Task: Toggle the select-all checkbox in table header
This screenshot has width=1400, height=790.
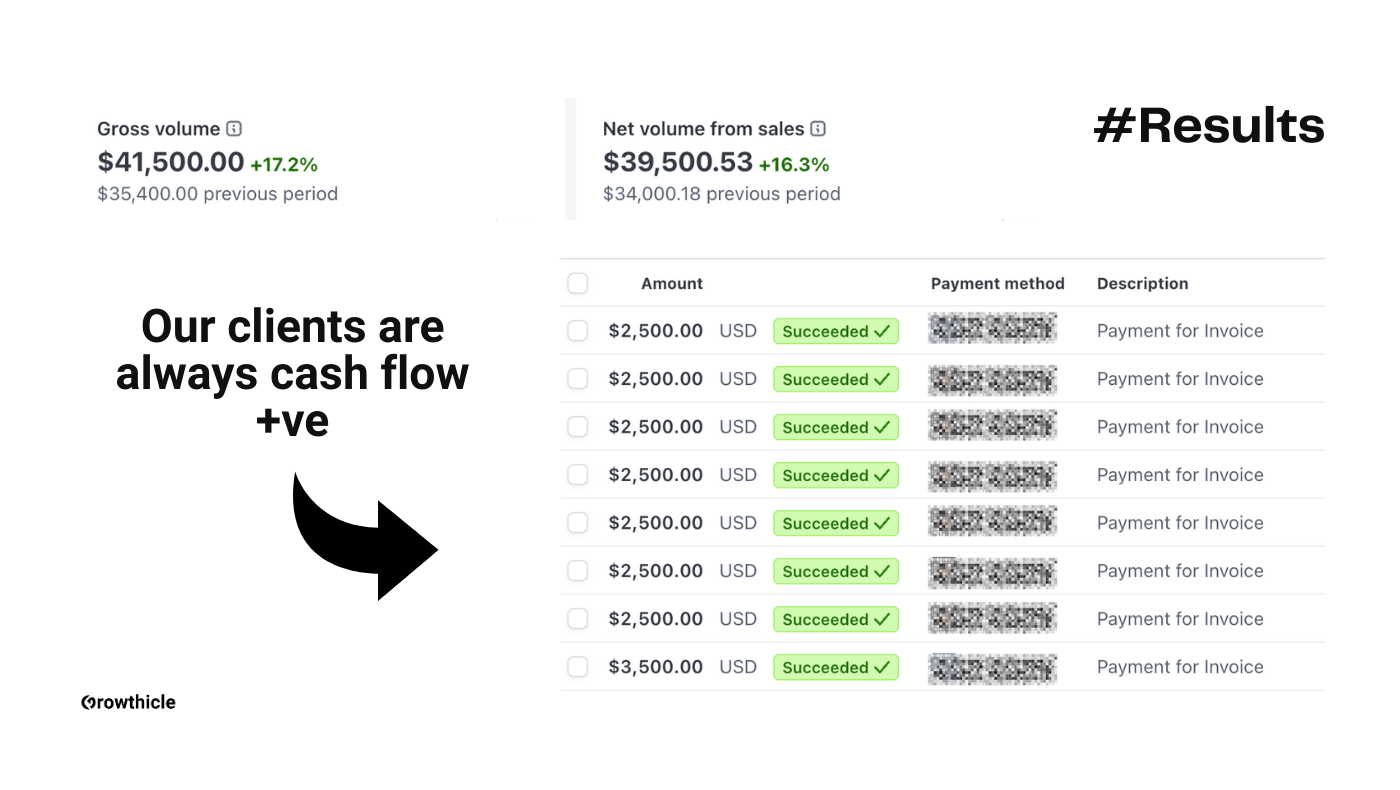Action: point(578,284)
